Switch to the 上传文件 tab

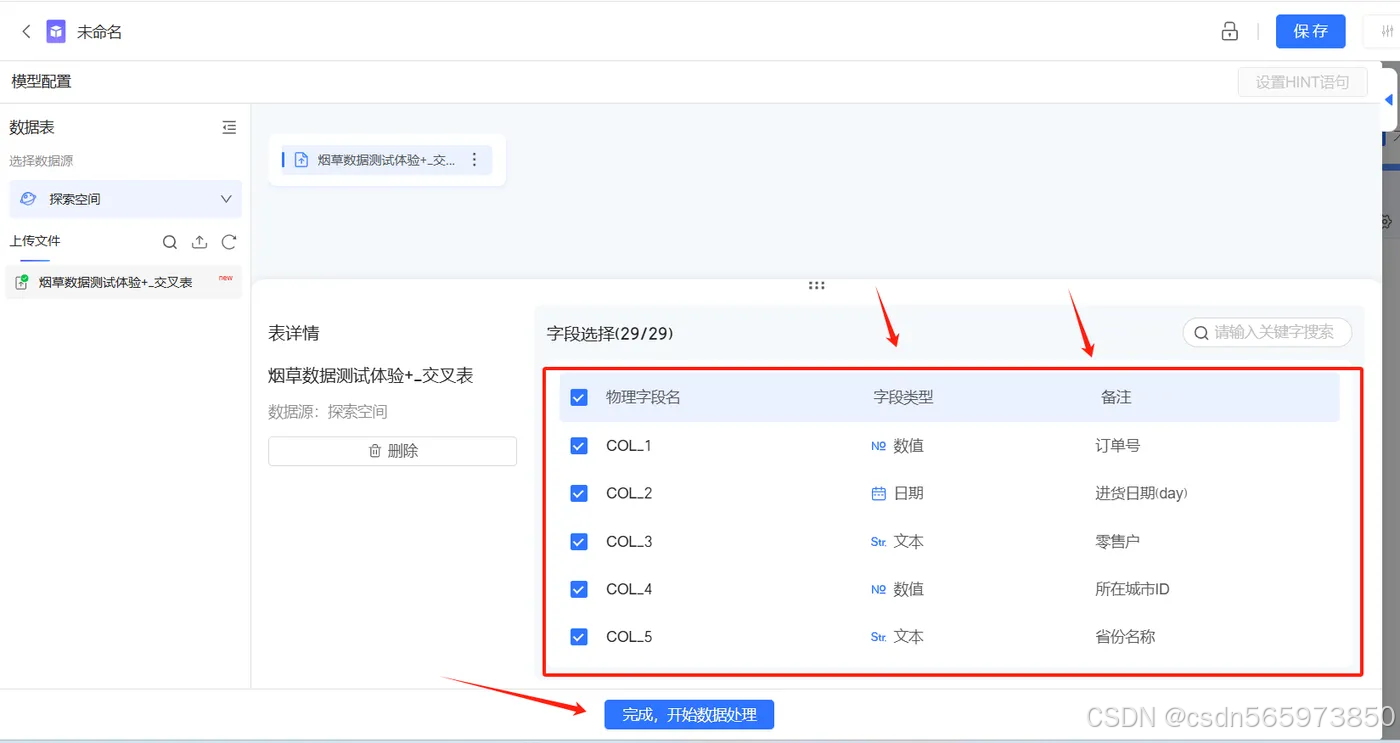(x=35, y=241)
